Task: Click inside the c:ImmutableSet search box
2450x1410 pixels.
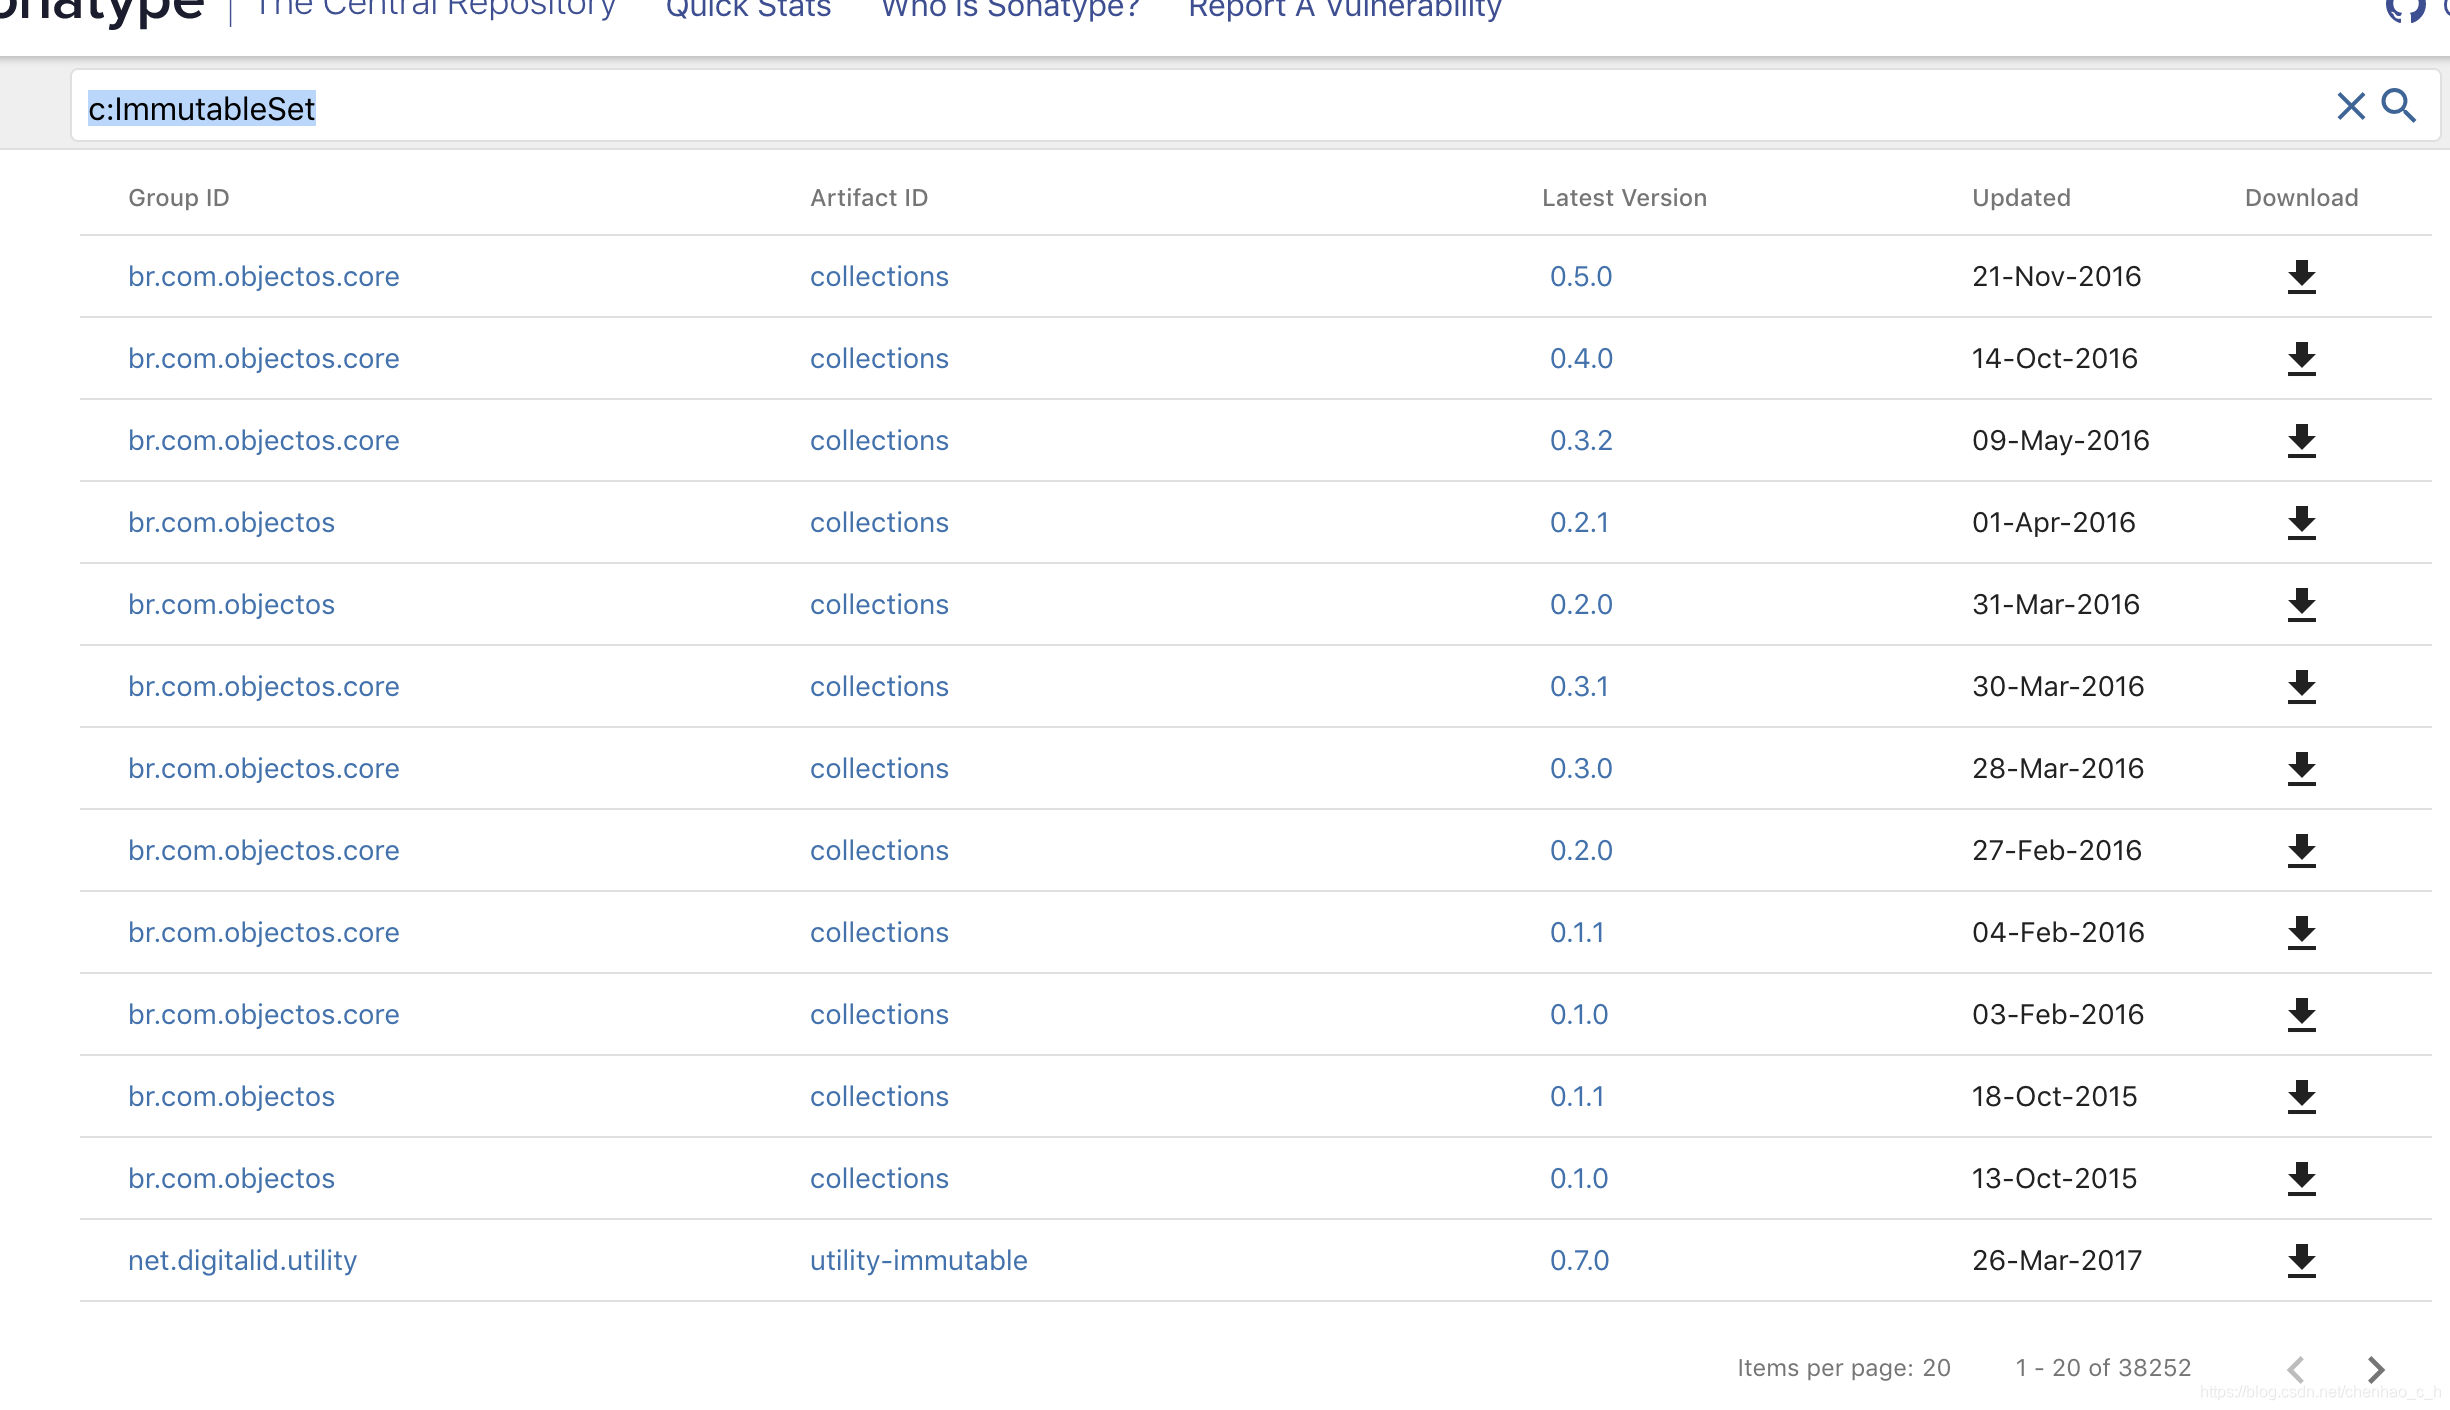Action: point(1200,108)
